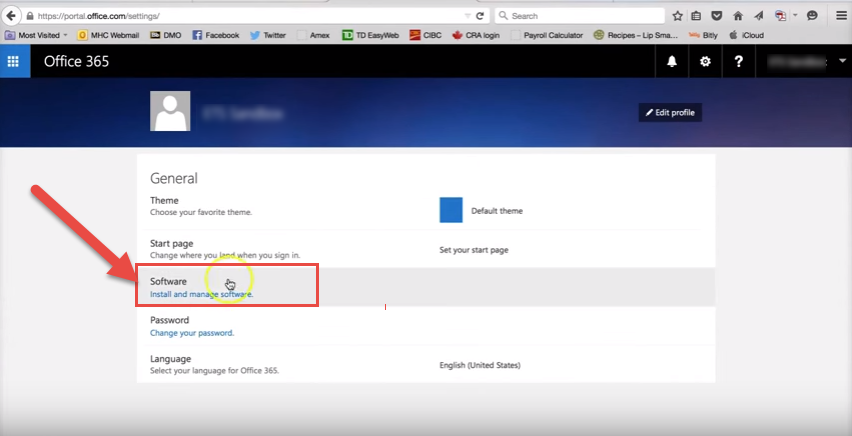Reload the page with the refresh icon
The image size is (852, 436).
[x=480, y=16]
